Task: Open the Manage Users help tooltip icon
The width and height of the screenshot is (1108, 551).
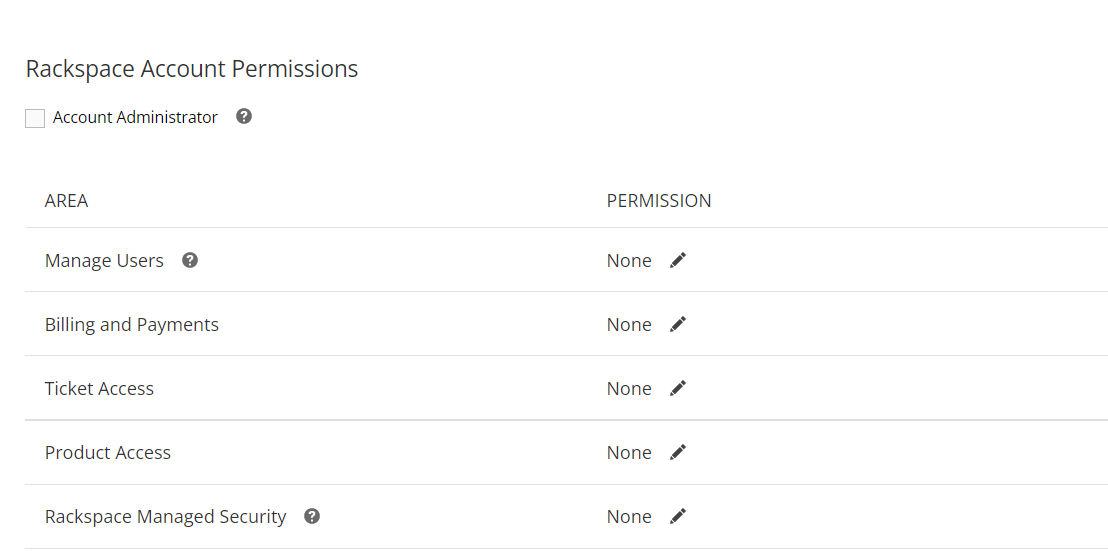Action: (x=190, y=260)
